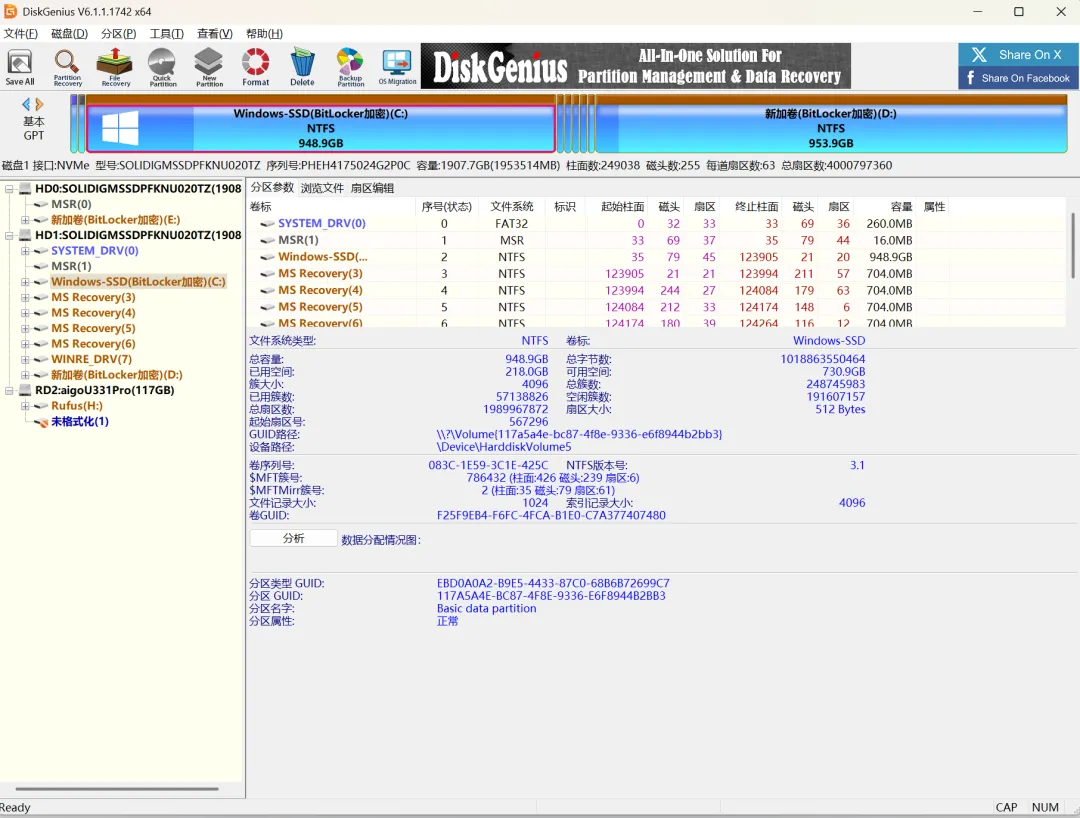Open Partition Recovery tool
1080x818 pixels.
(x=68, y=67)
